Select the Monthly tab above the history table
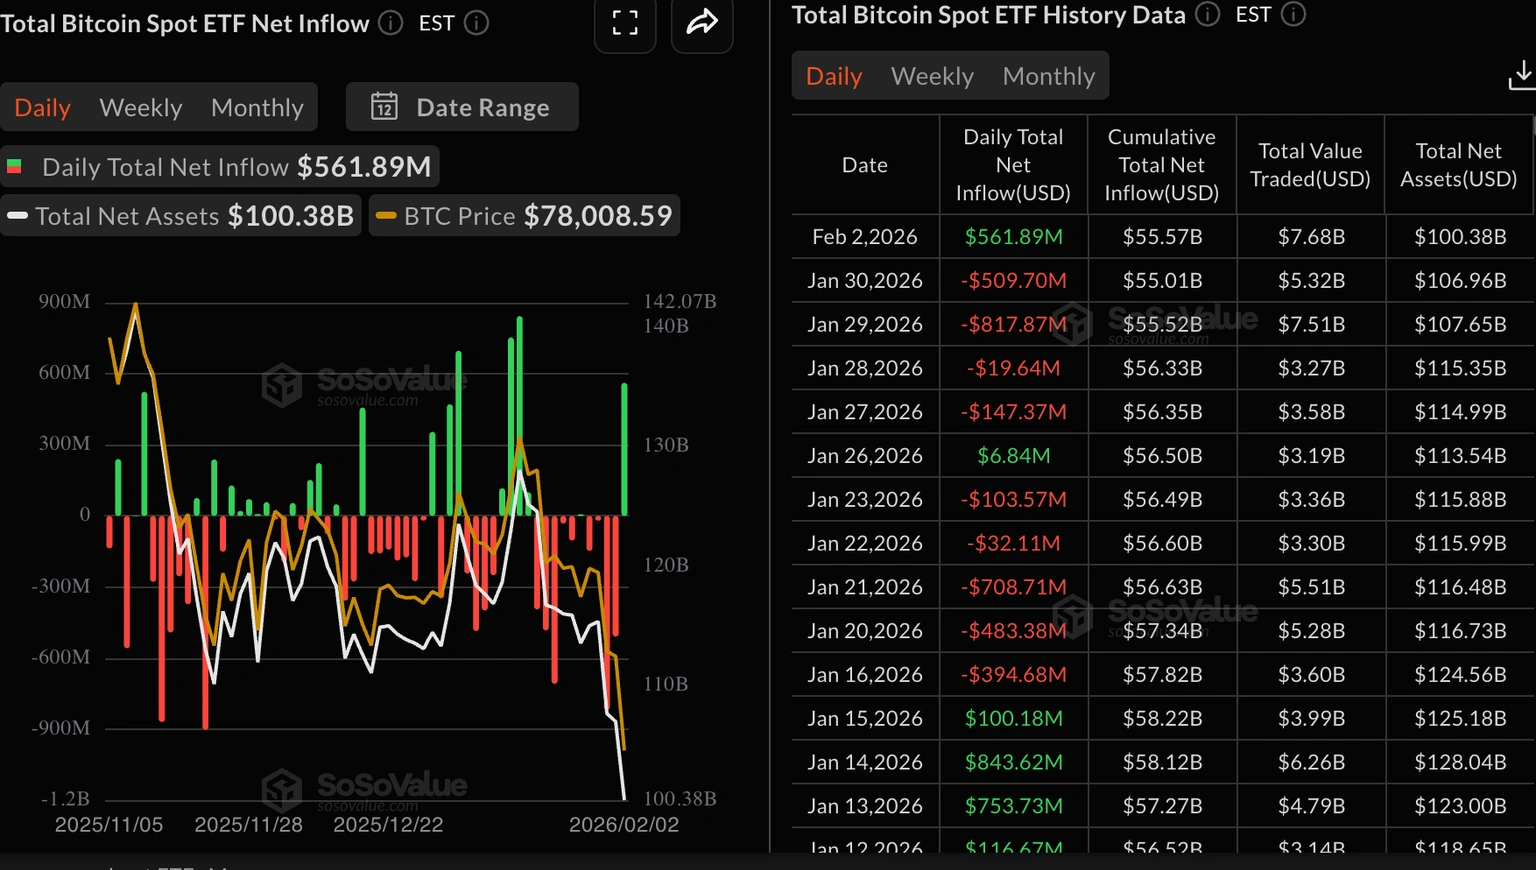 click(x=1048, y=75)
